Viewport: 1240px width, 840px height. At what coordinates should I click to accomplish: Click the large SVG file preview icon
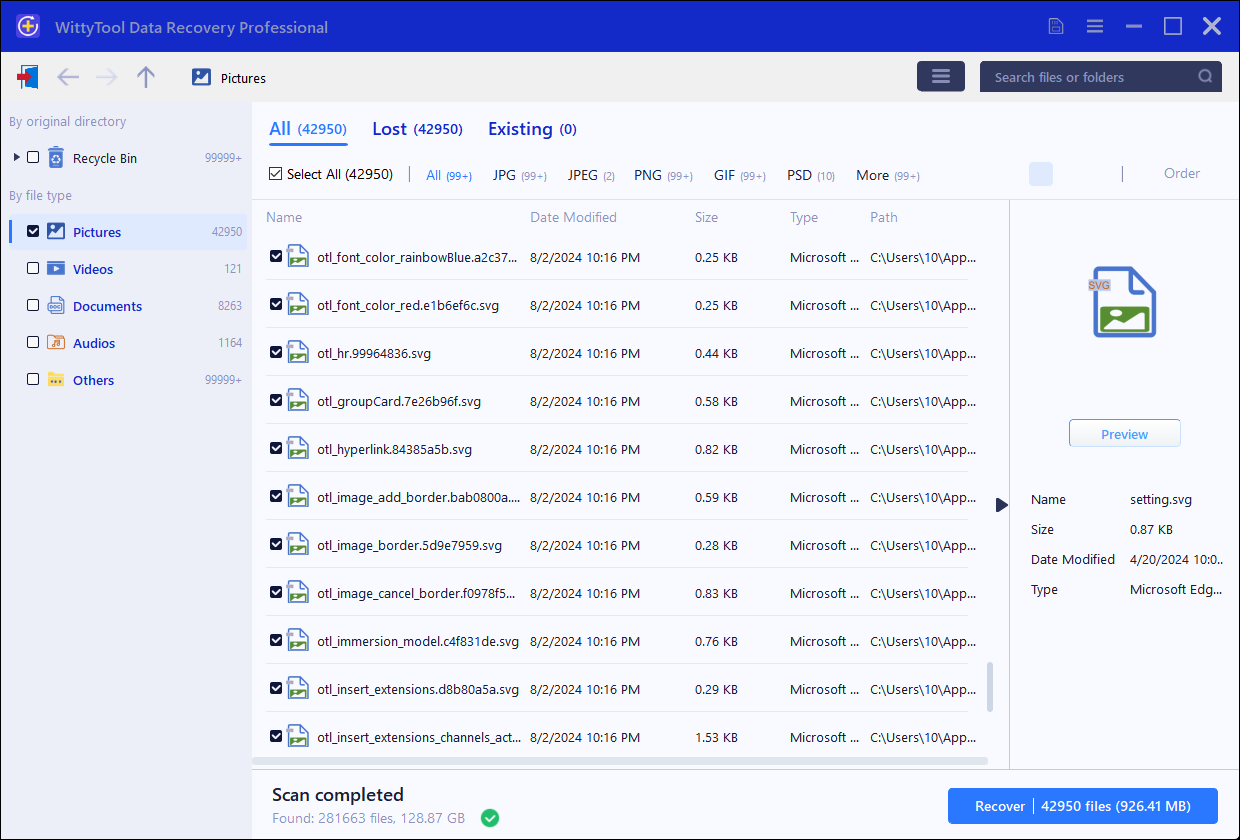(x=1124, y=301)
